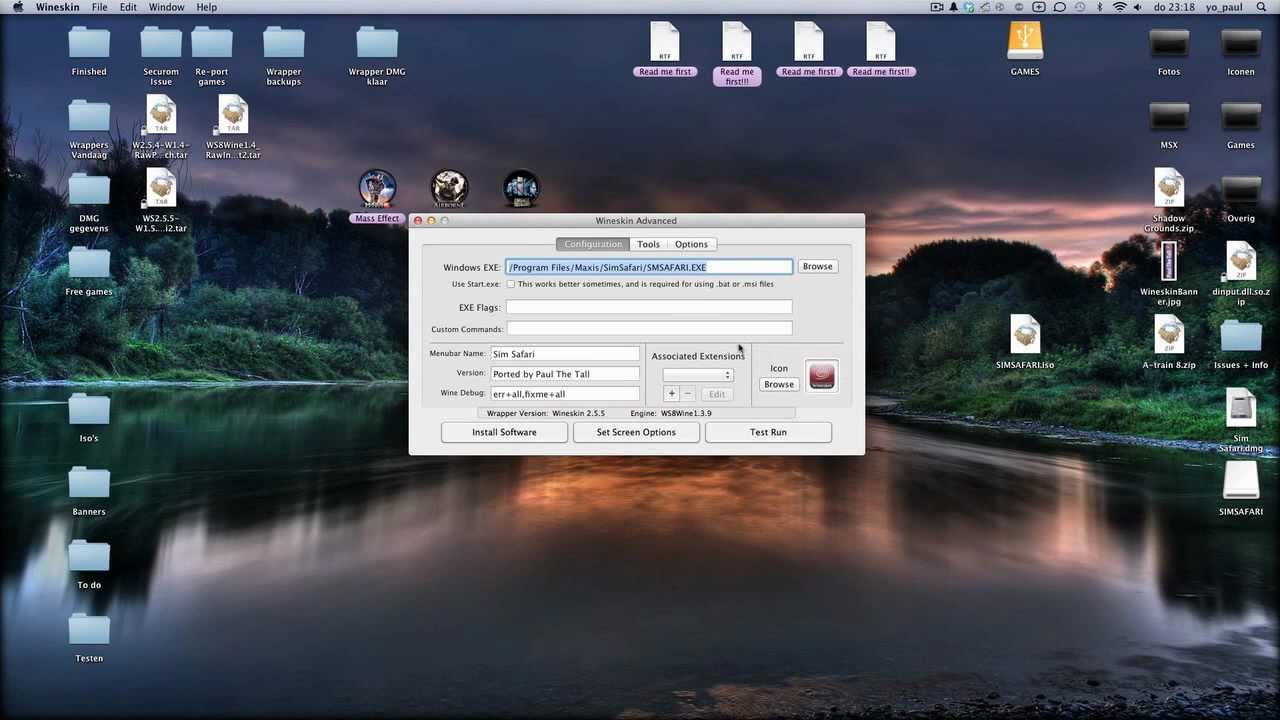Click the 'Wineskin 2.5.5' wrapper version text

[x=578, y=413]
